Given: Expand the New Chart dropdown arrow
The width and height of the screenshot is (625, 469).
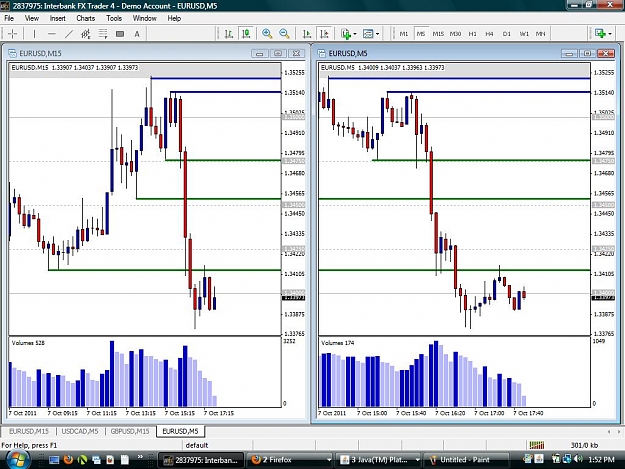Looking at the screenshot, I should pyautogui.click(x=610, y=34).
